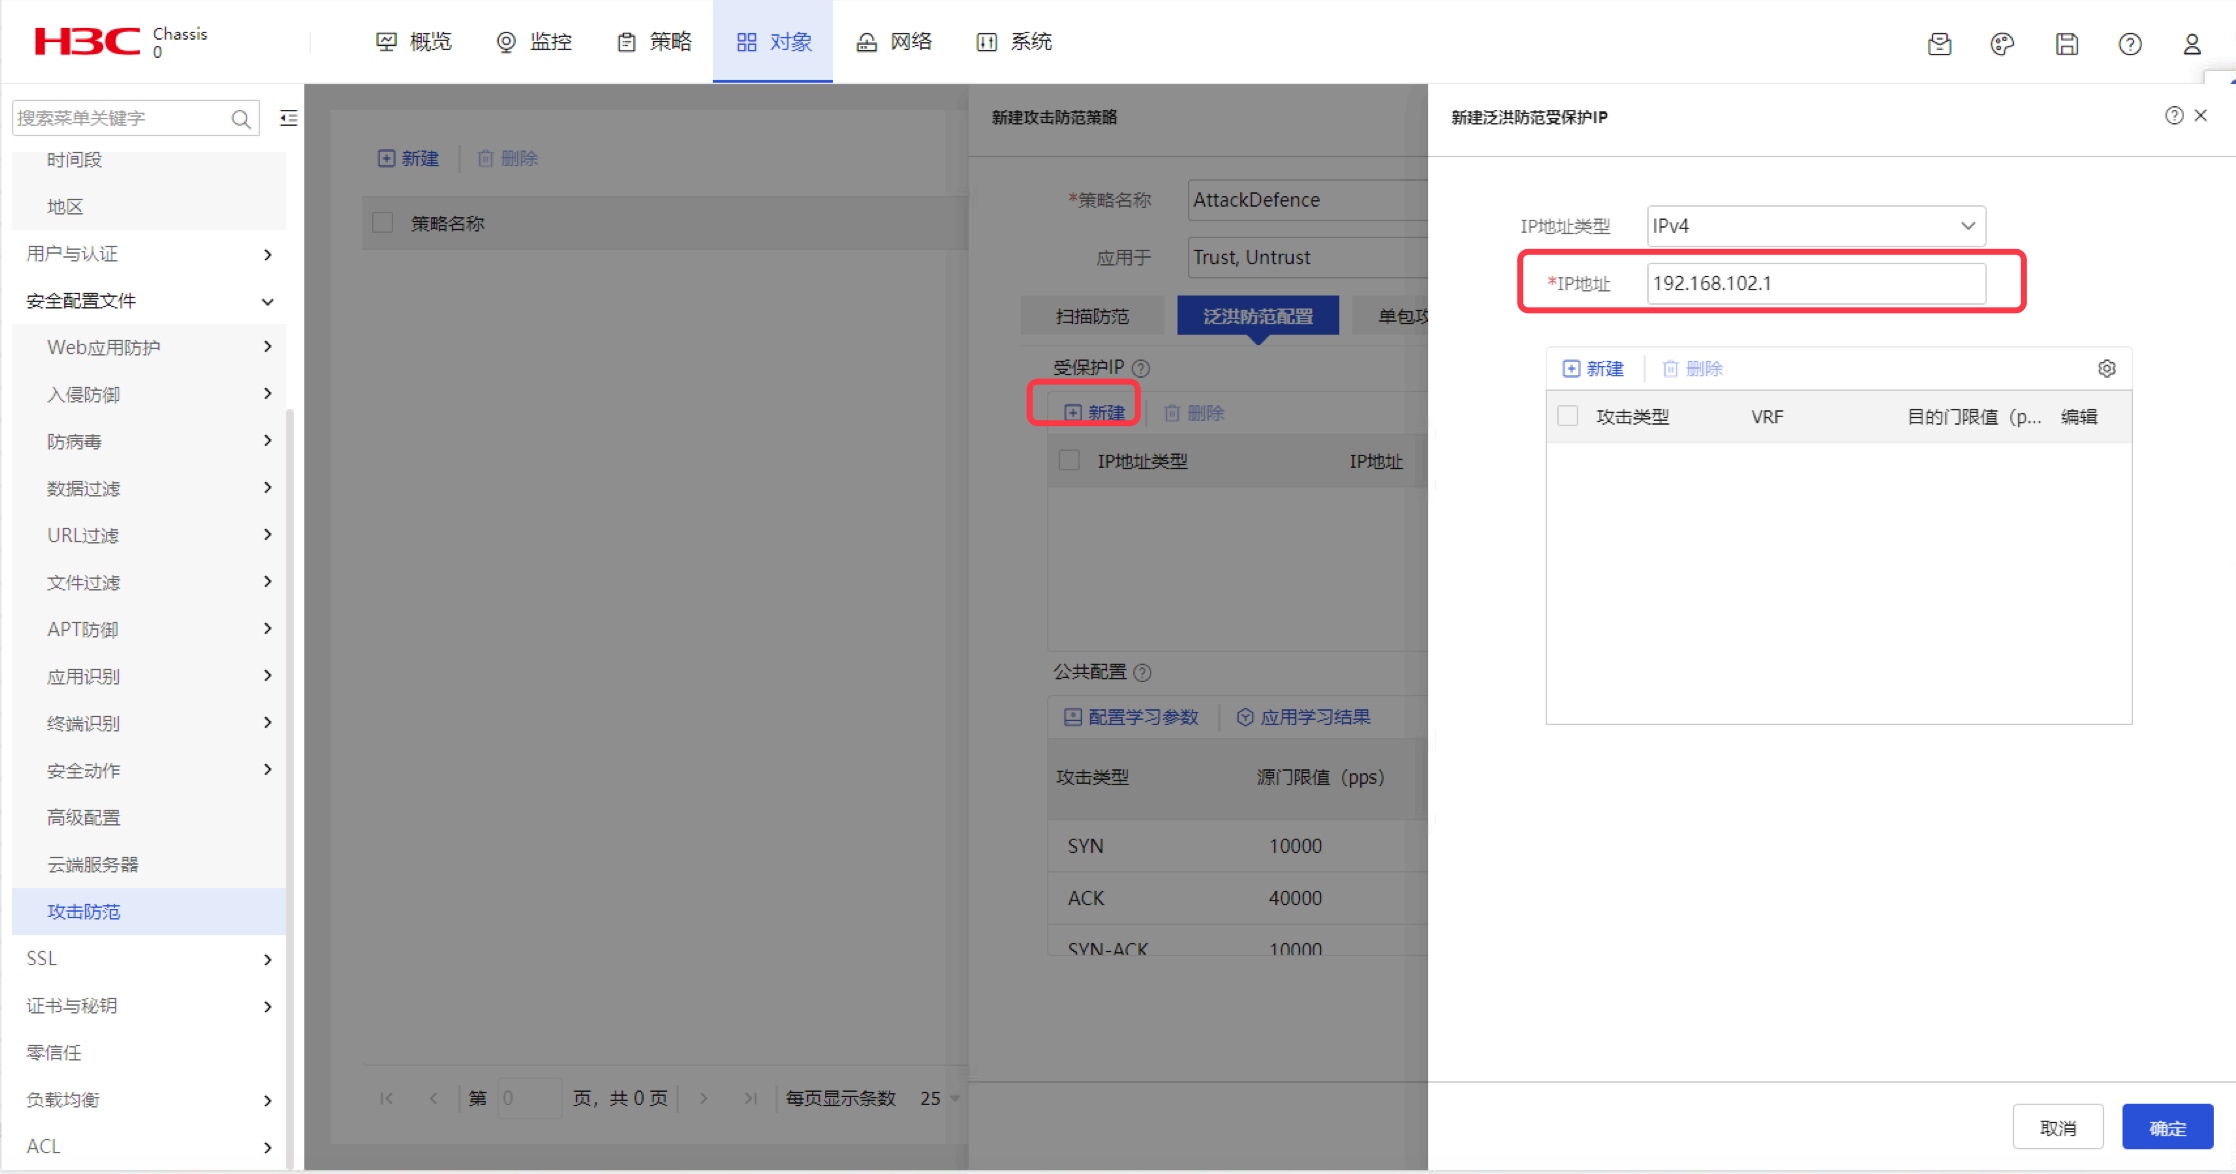Switch to the 泛洪防范配置 tab
2236x1174 pixels.
click(x=1258, y=316)
